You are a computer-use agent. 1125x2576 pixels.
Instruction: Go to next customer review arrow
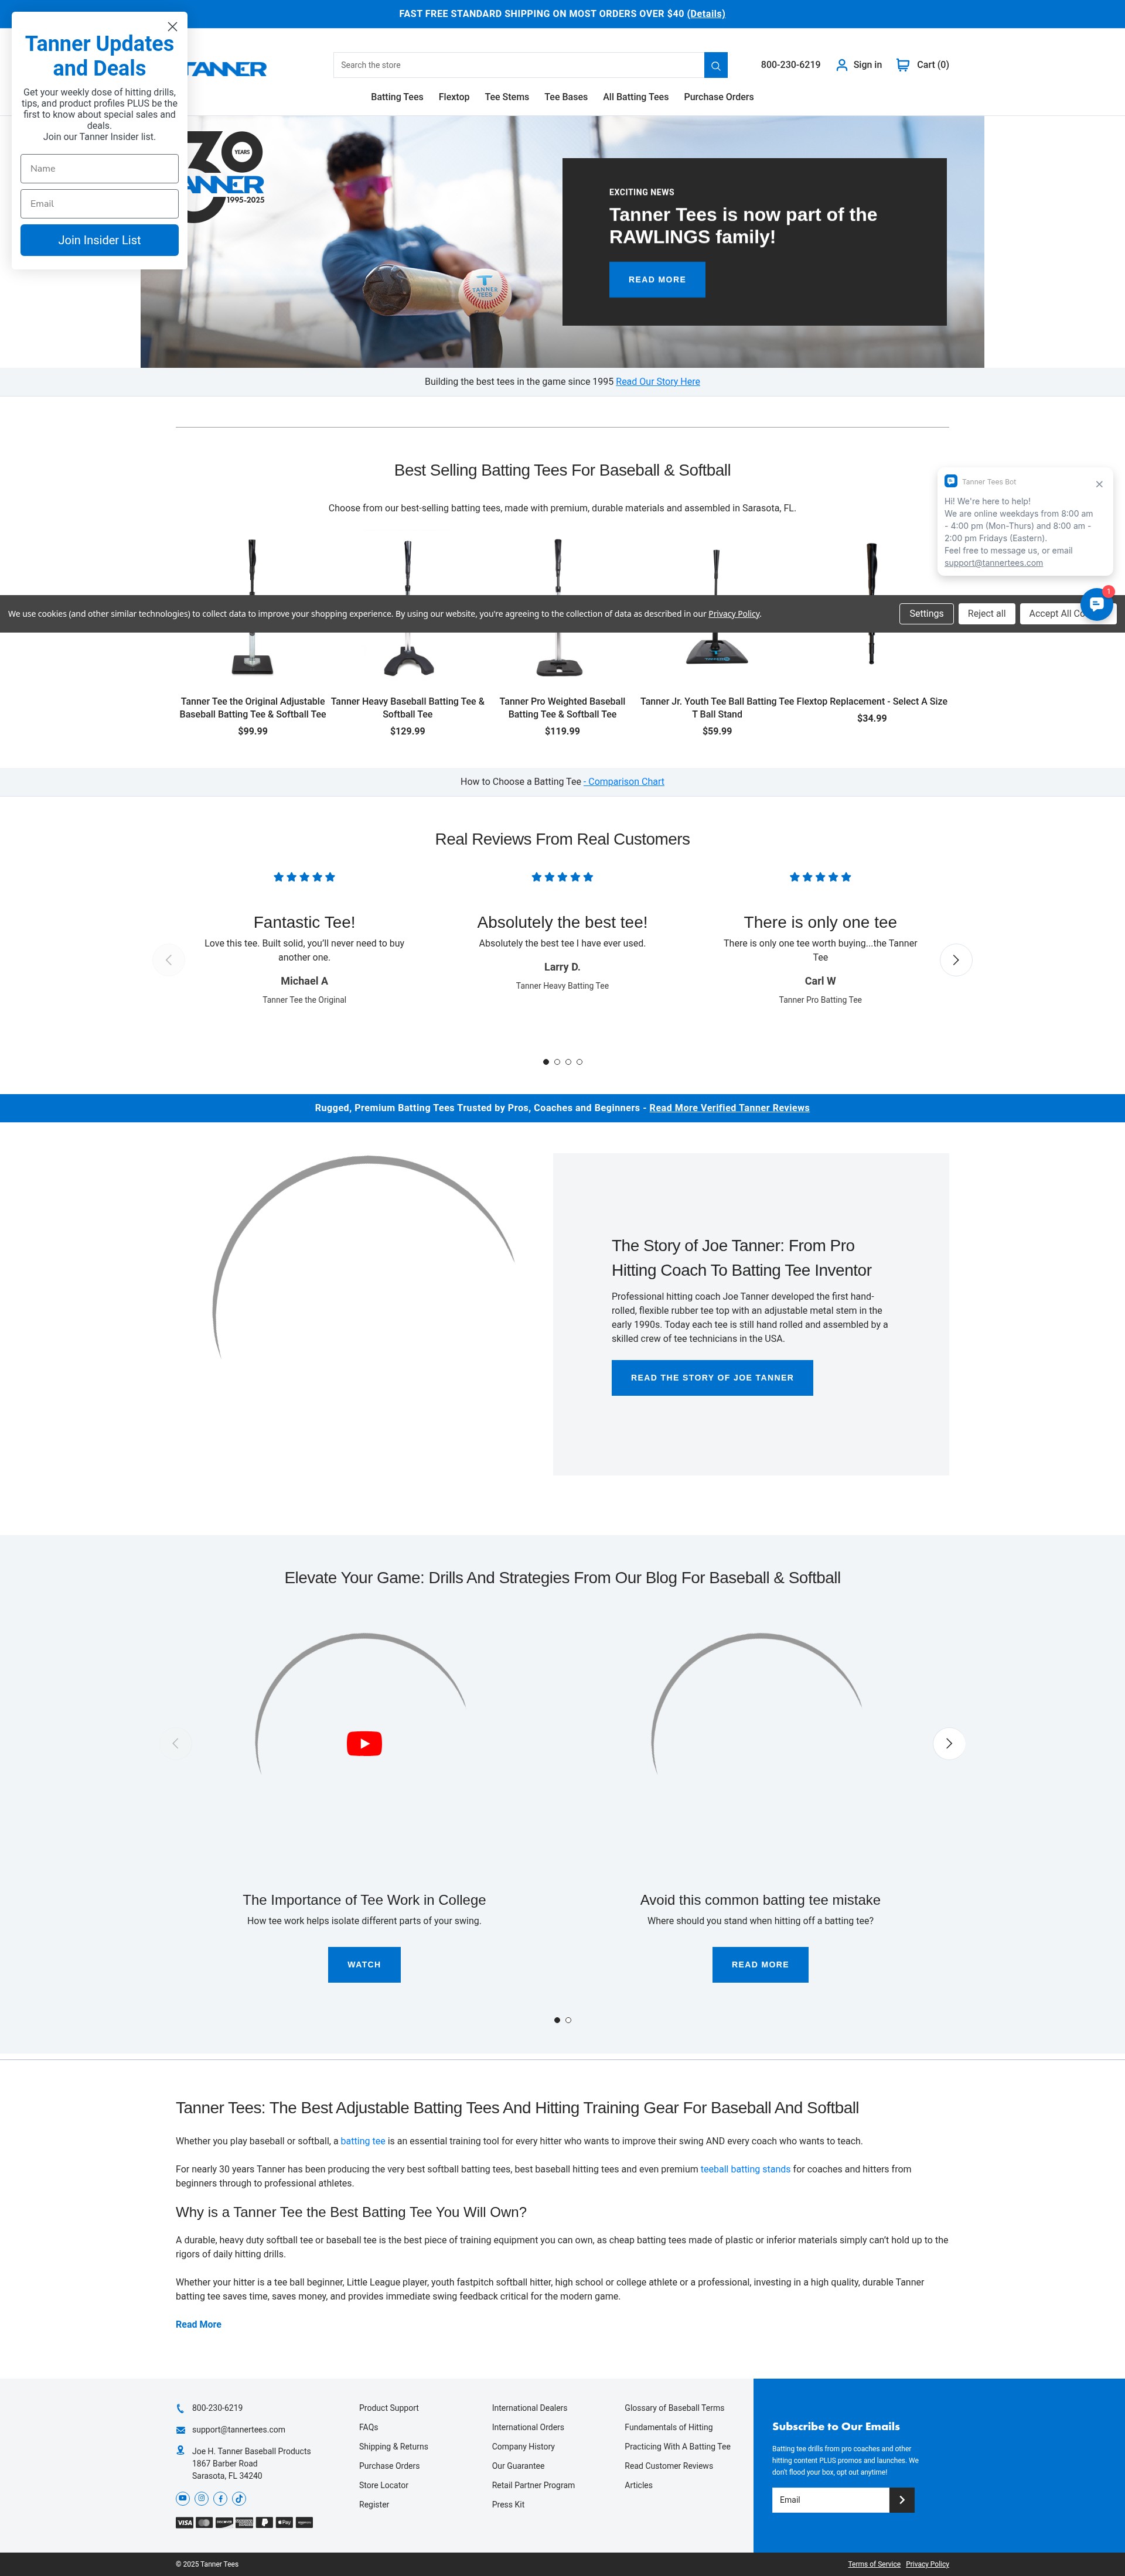click(x=956, y=960)
